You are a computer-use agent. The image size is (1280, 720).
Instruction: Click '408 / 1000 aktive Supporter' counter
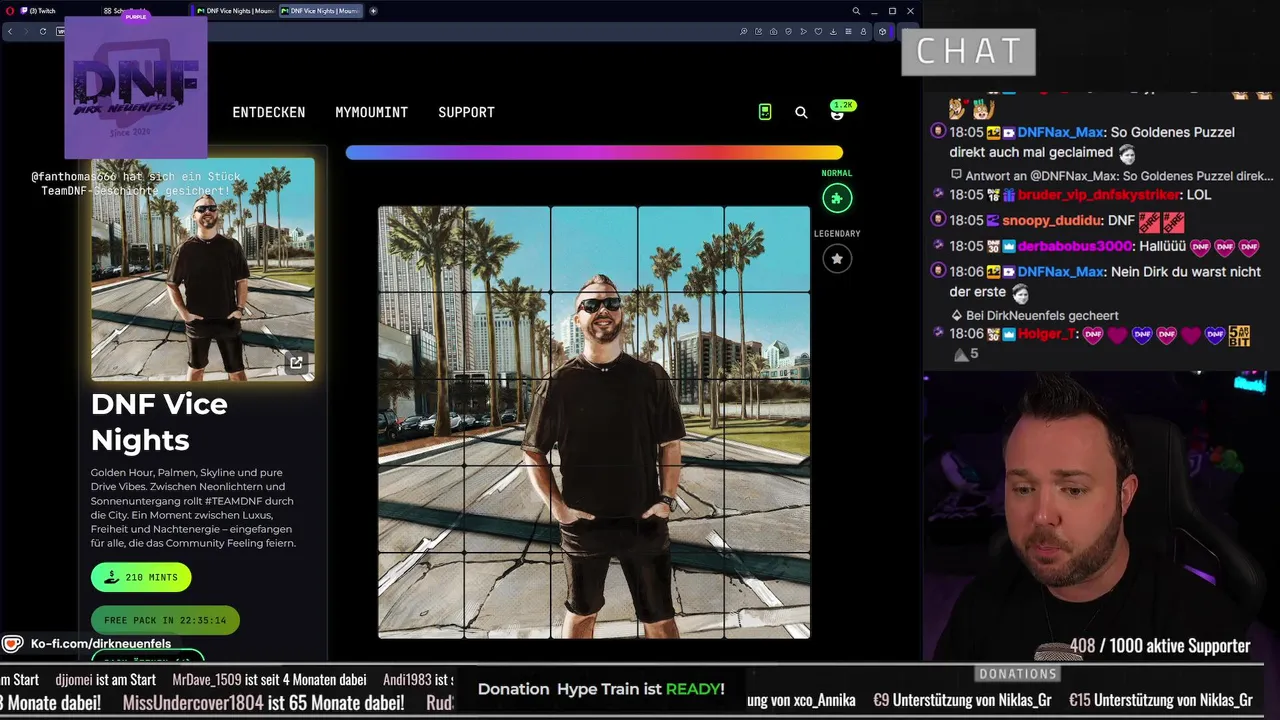click(1160, 646)
